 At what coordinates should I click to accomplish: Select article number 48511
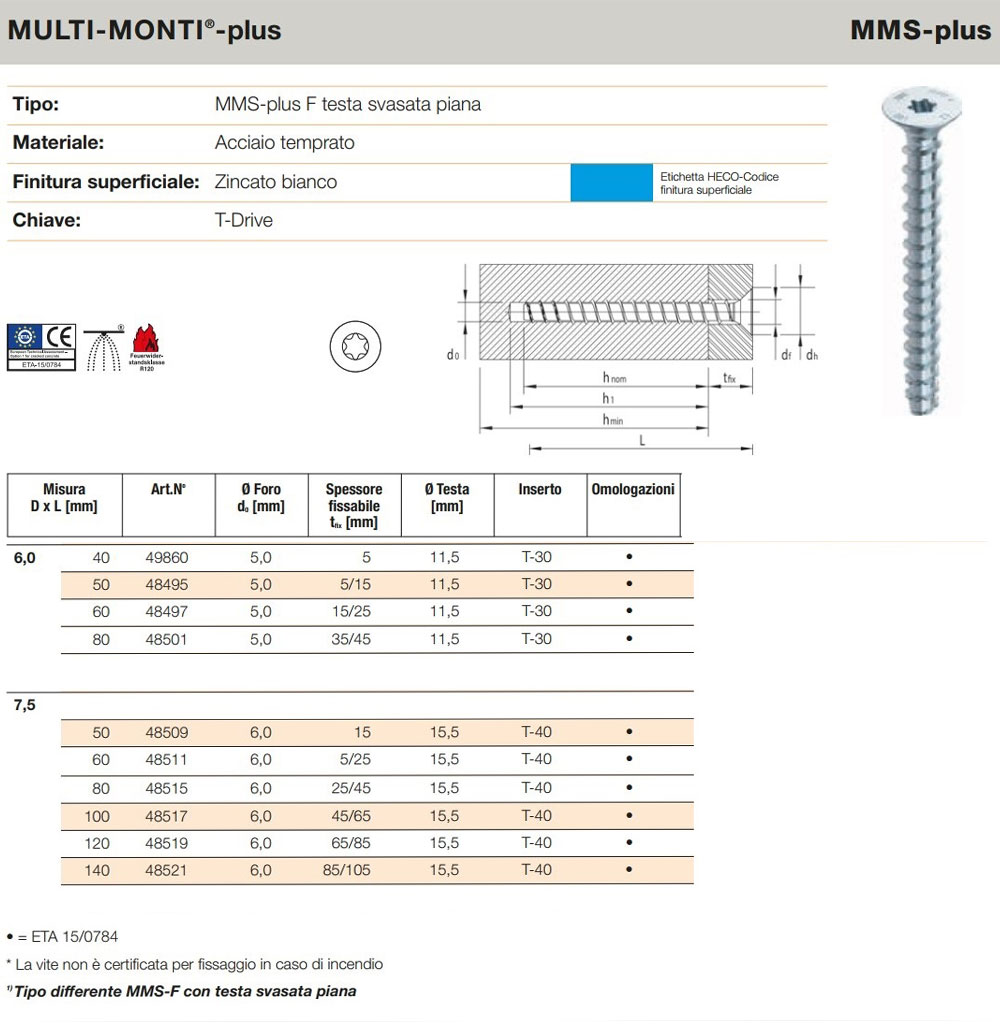[x=166, y=760]
